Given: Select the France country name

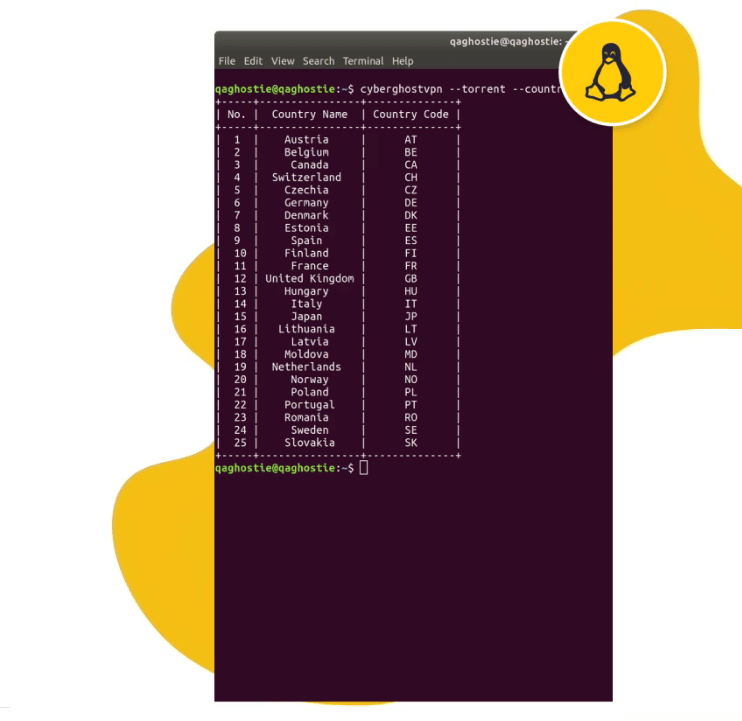Looking at the screenshot, I should click(309, 266).
